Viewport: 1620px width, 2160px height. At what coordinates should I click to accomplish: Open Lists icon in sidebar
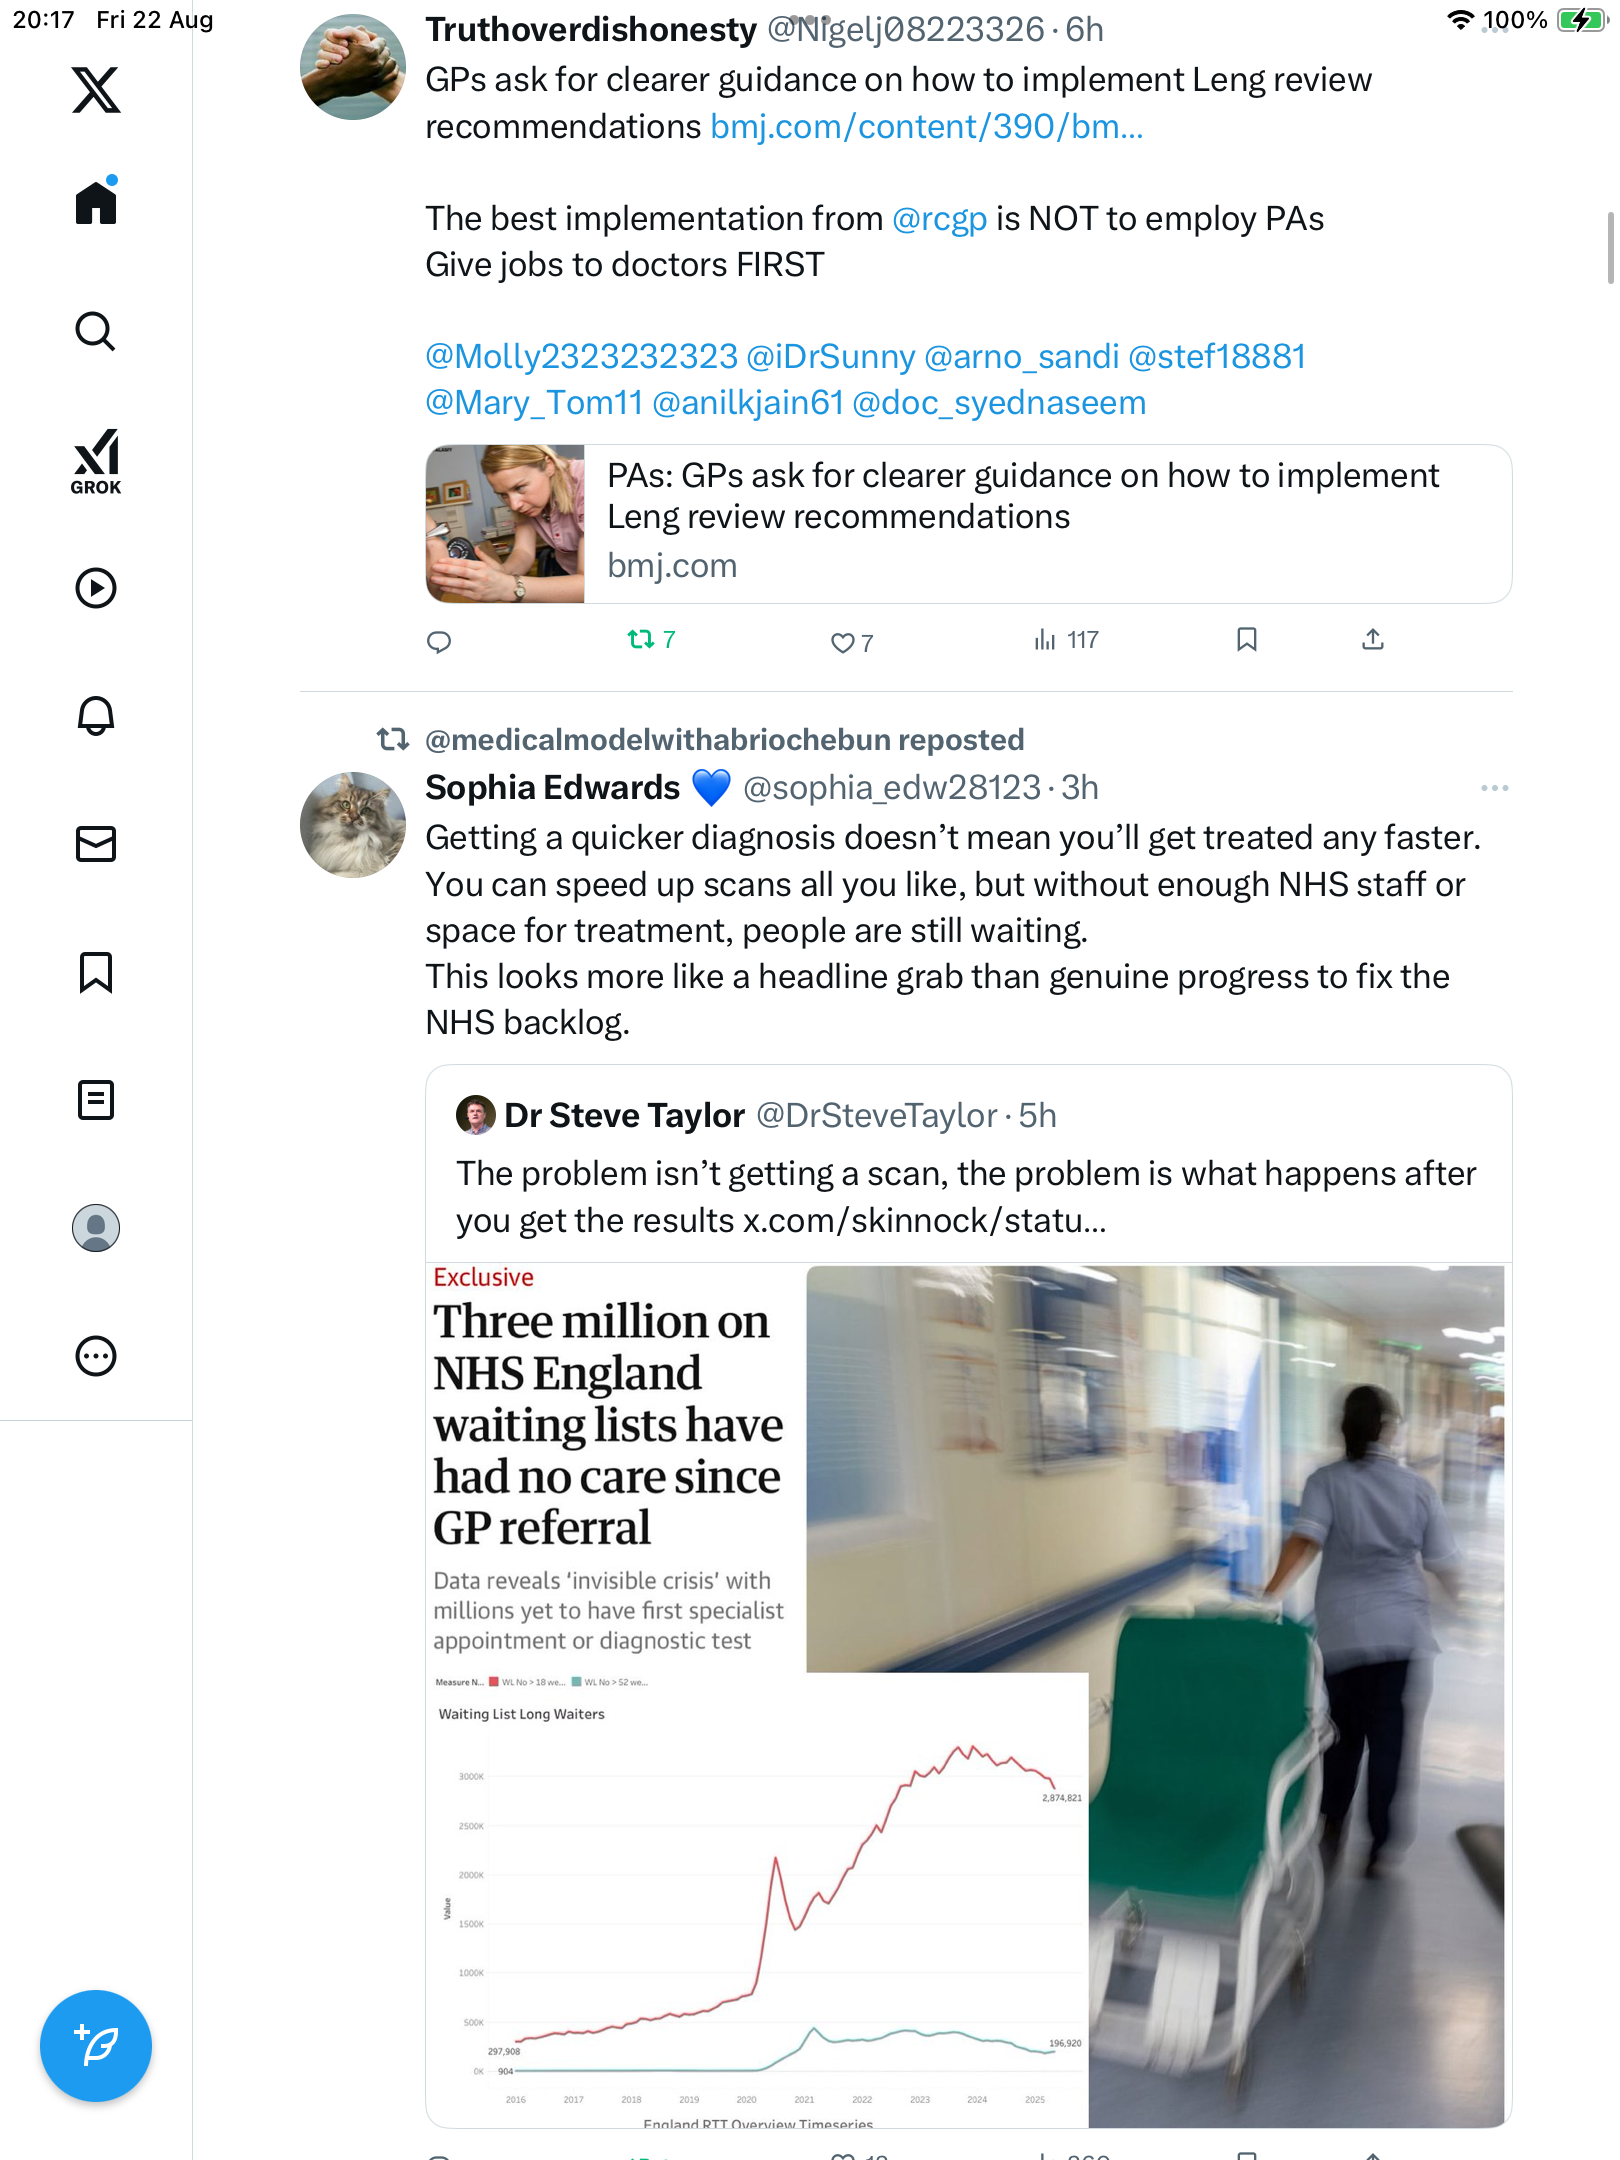pyautogui.click(x=96, y=1100)
